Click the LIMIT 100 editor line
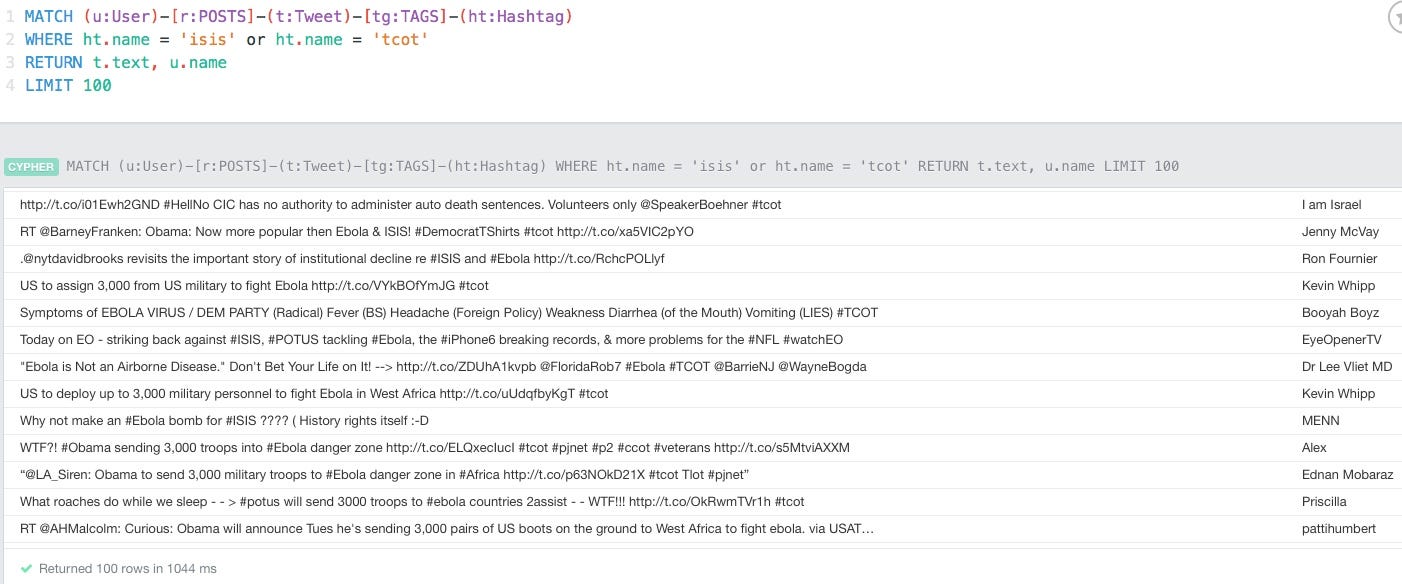The image size is (1402, 584). coord(68,86)
